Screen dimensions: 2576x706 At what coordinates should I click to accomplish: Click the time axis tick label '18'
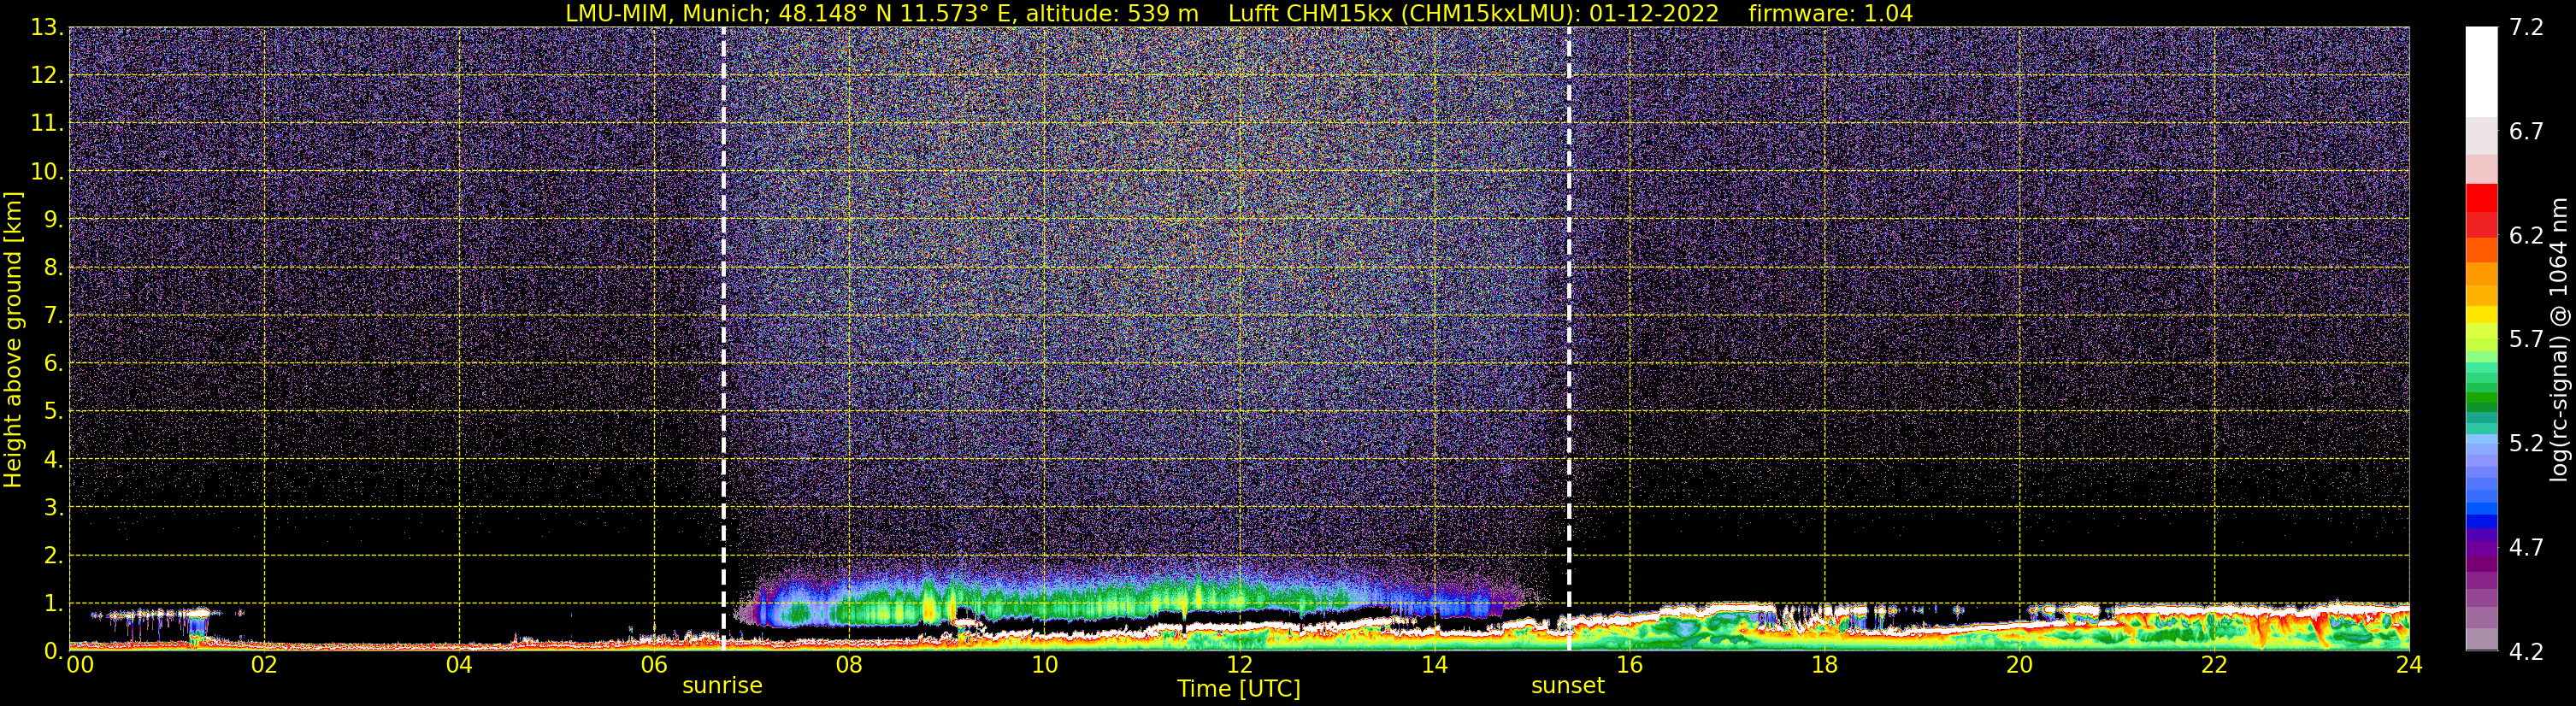(x=1824, y=666)
